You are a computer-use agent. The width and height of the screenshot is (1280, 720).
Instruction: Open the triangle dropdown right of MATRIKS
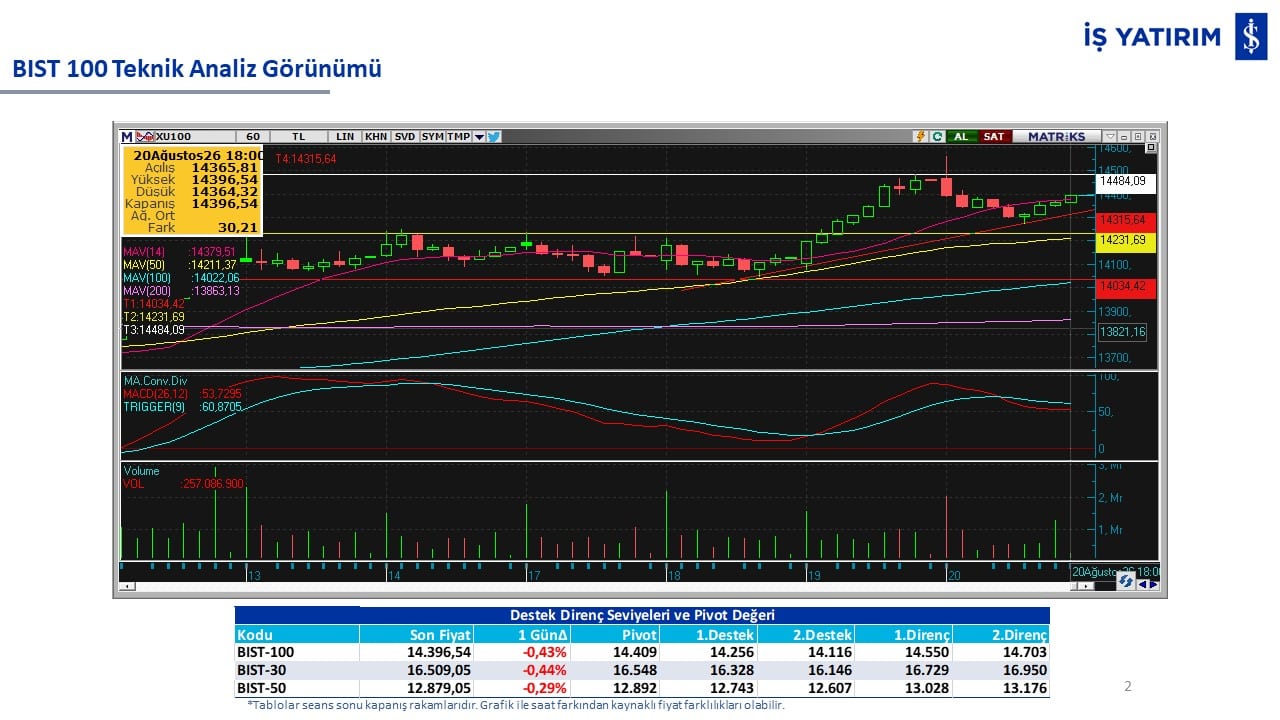click(1109, 136)
